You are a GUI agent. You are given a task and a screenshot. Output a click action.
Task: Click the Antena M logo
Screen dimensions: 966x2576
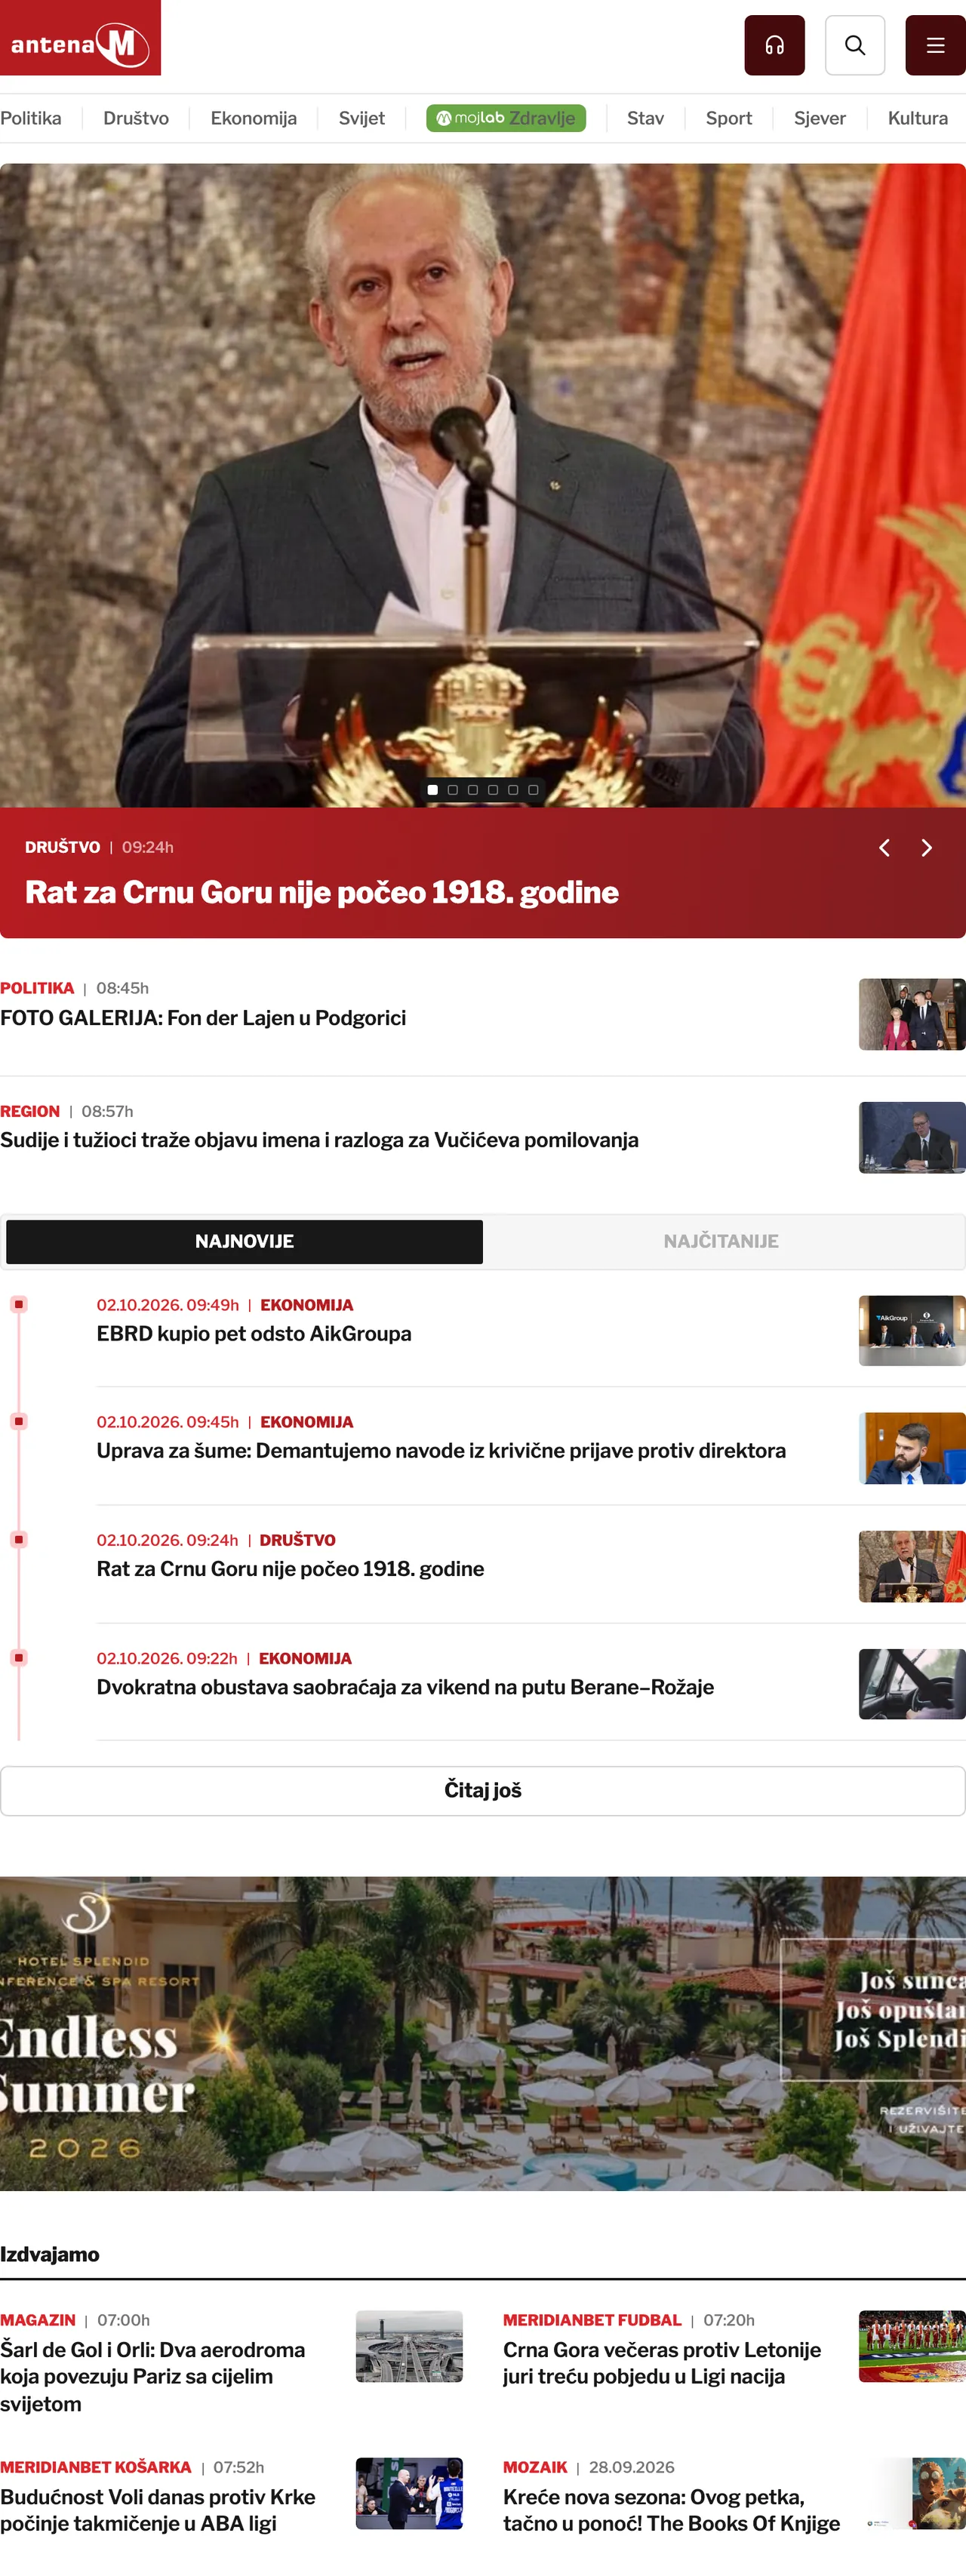[x=80, y=38]
